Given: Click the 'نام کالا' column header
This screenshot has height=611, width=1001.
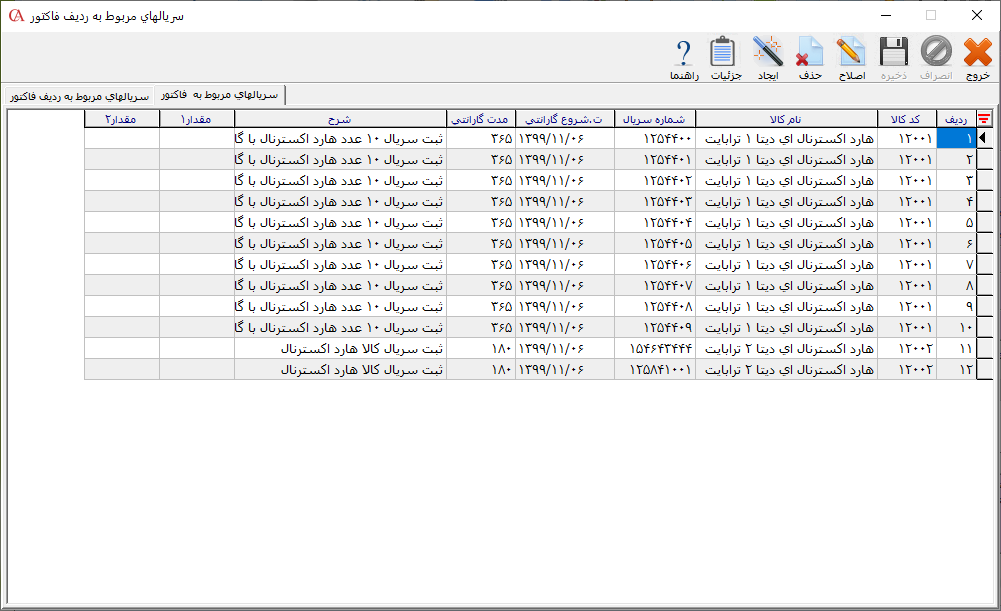Looking at the screenshot, I should [785, 119].
